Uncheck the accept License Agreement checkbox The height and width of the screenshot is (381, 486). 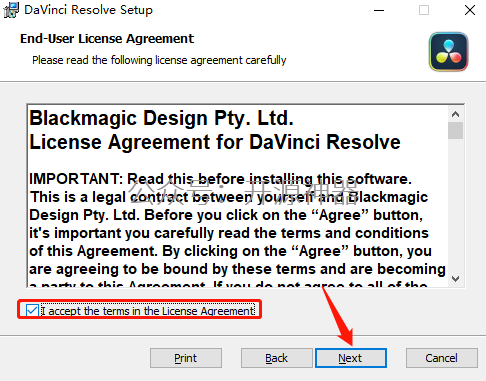tap(32, 310)
